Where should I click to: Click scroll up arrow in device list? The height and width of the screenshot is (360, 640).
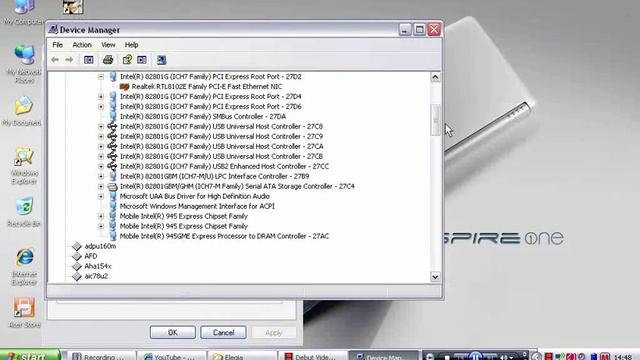[x=435, y=77]
